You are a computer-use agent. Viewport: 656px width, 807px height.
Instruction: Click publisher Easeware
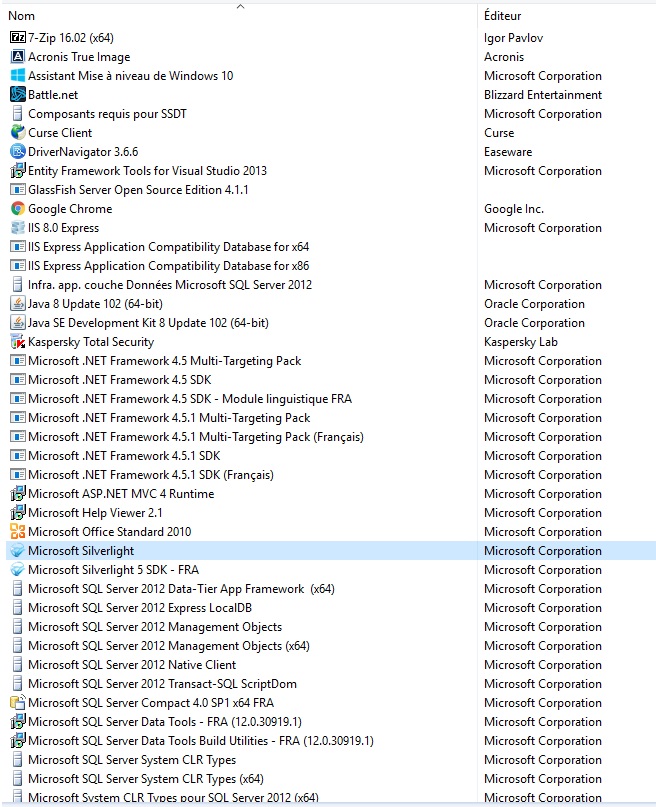pyautogui.click(x=508, y=152)
